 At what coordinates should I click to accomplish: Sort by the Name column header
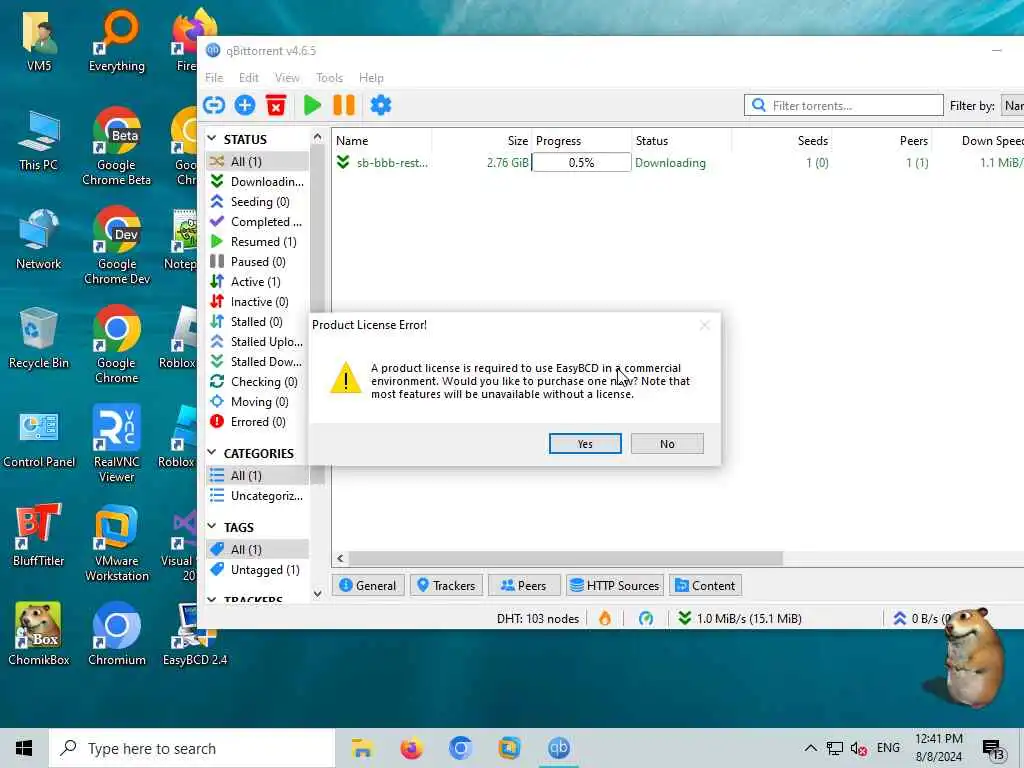coord(383,140)
